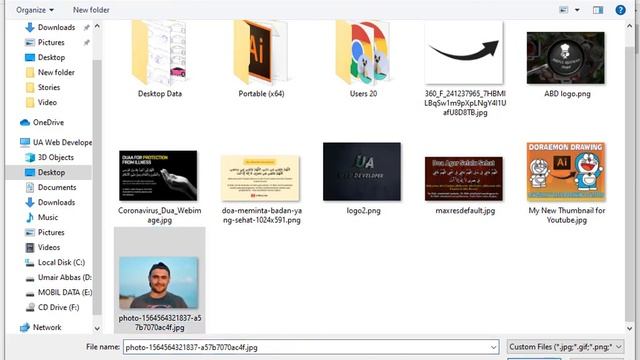Open the Custom Files type filter dropdown

point(565,347)
